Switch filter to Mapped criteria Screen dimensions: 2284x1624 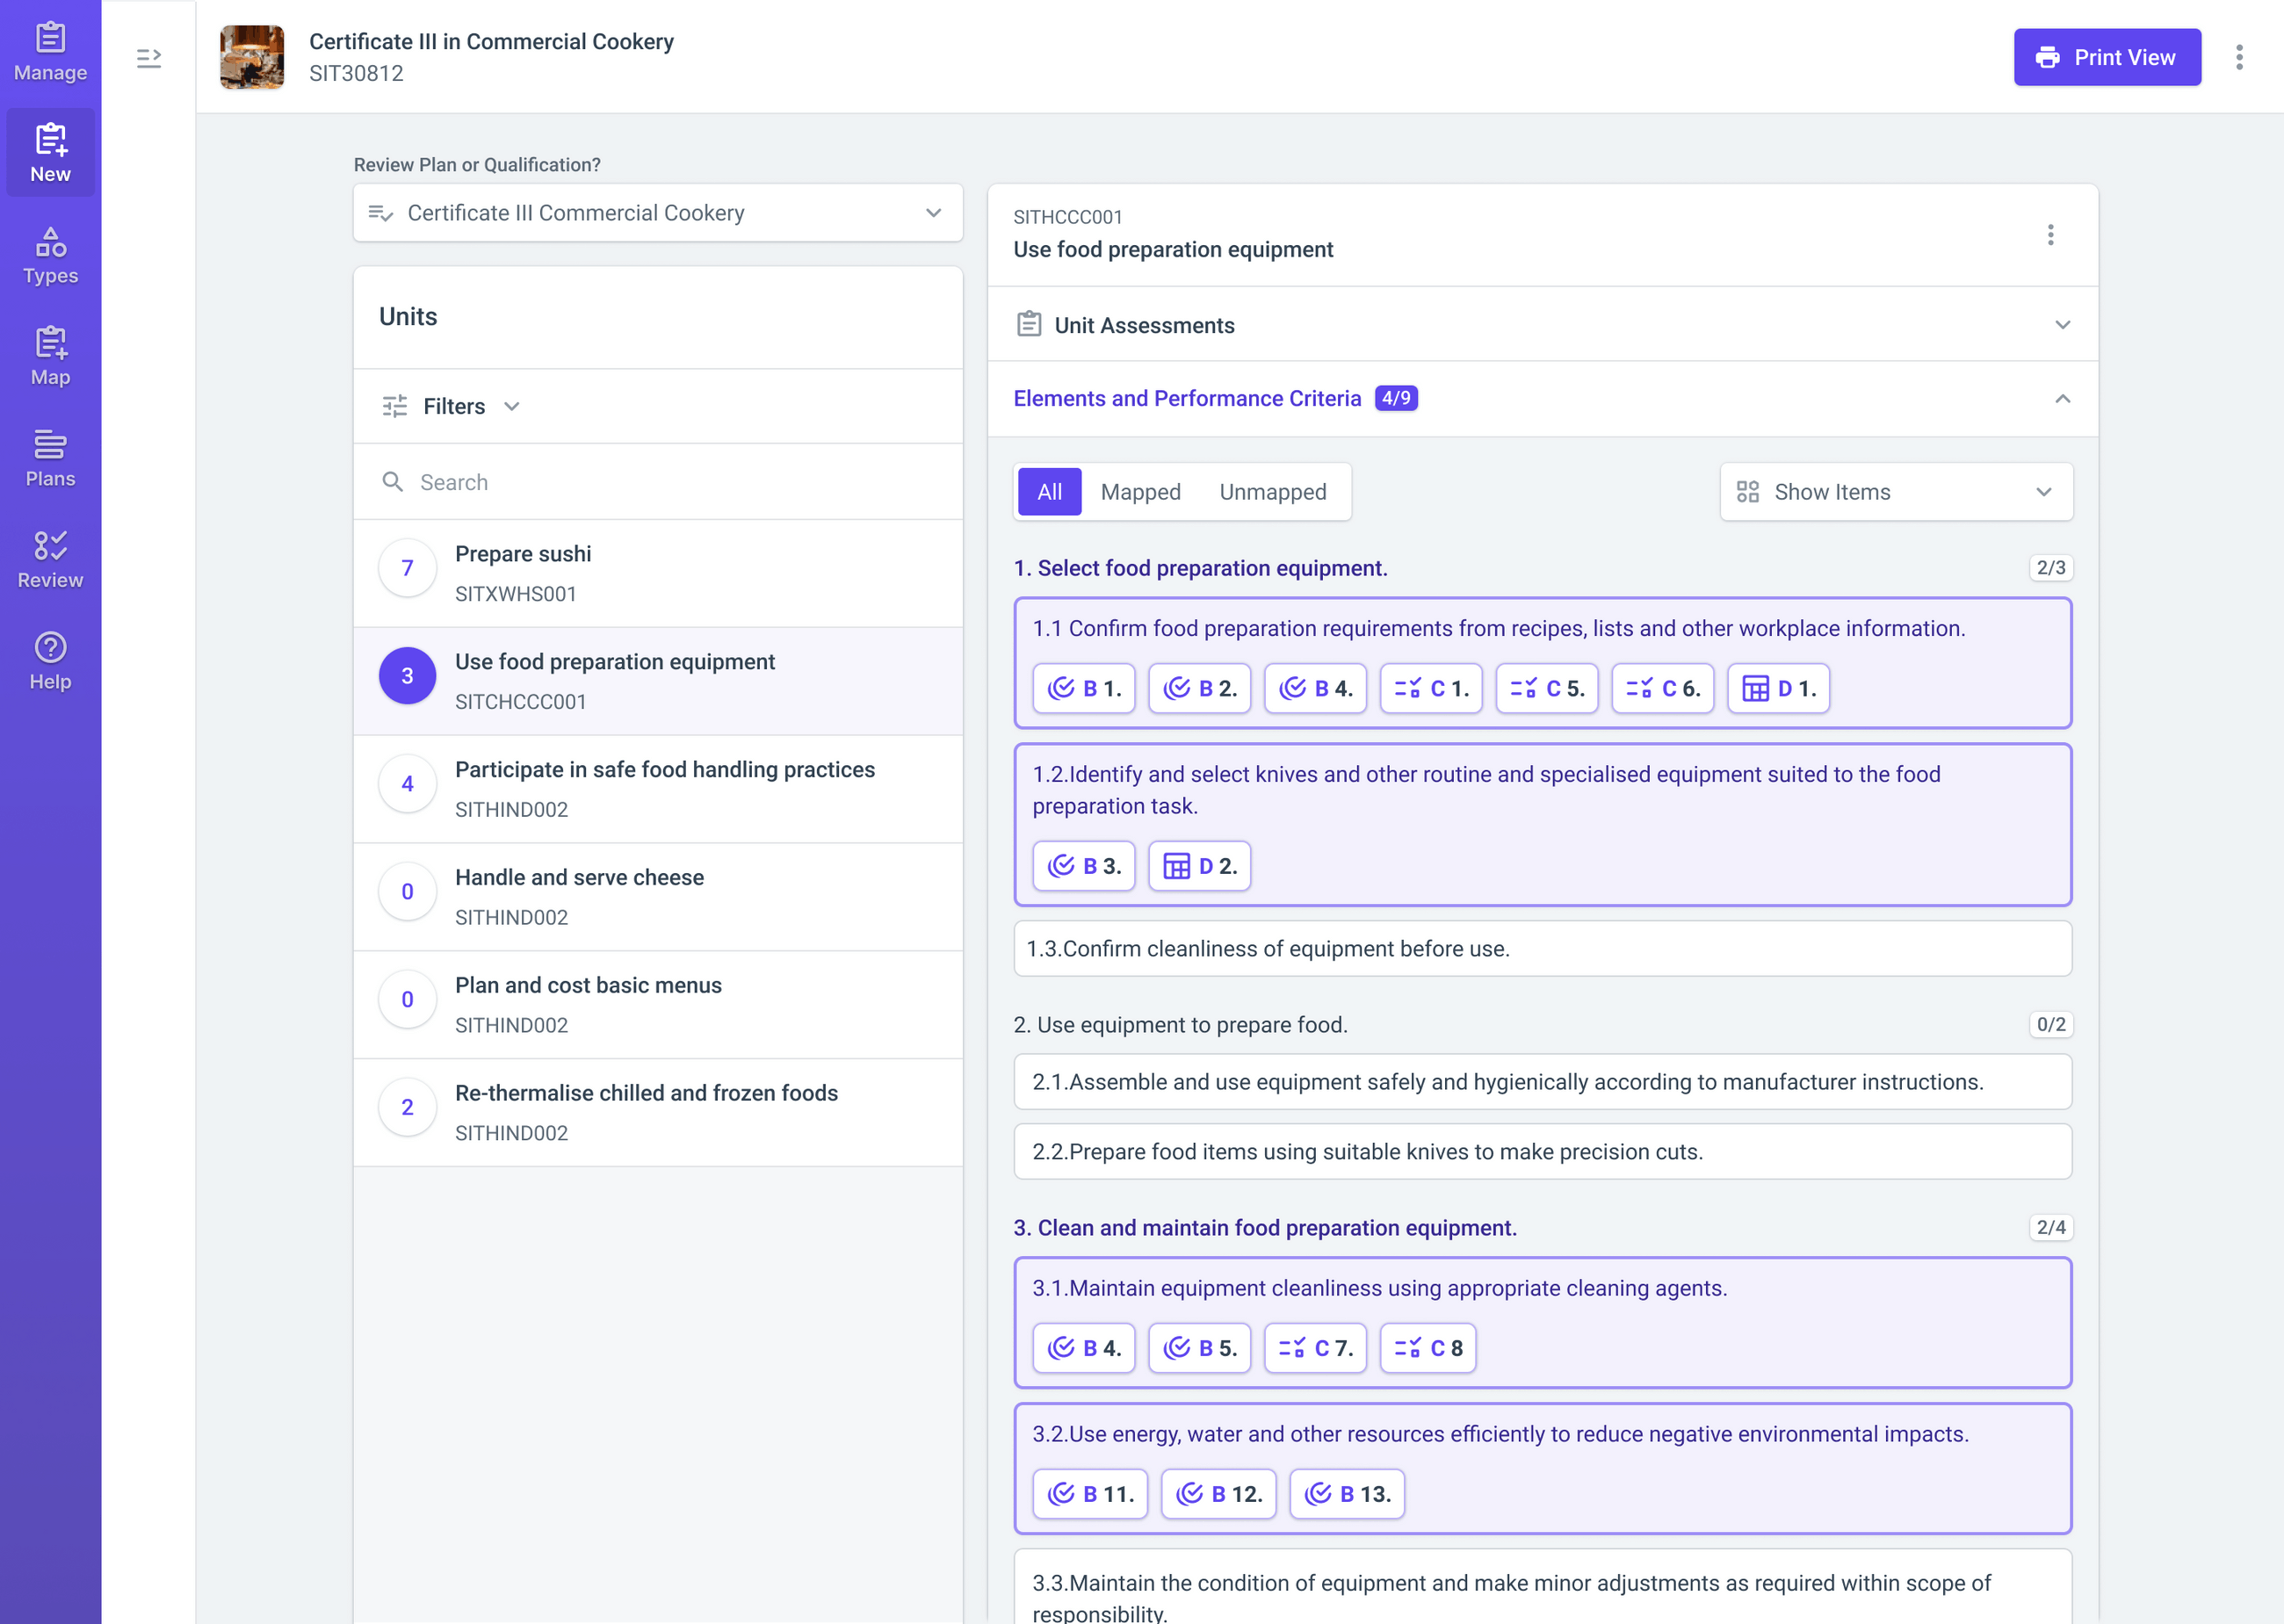(x=1140, y=492)
